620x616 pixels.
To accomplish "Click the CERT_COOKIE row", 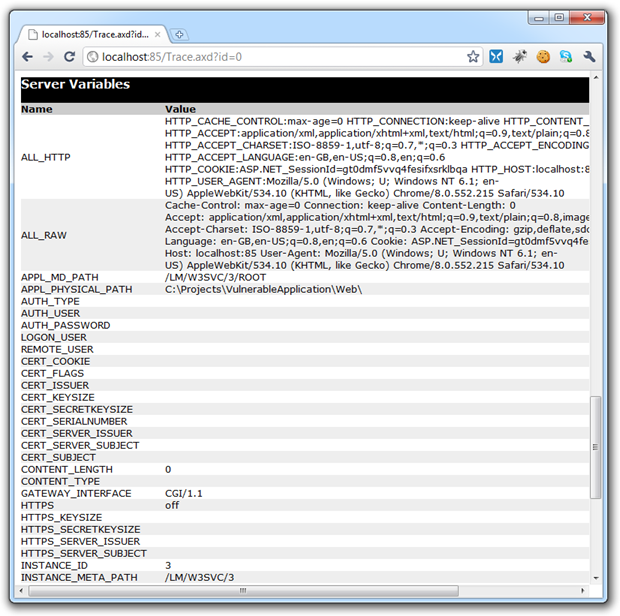I will (x=305, y=361).
